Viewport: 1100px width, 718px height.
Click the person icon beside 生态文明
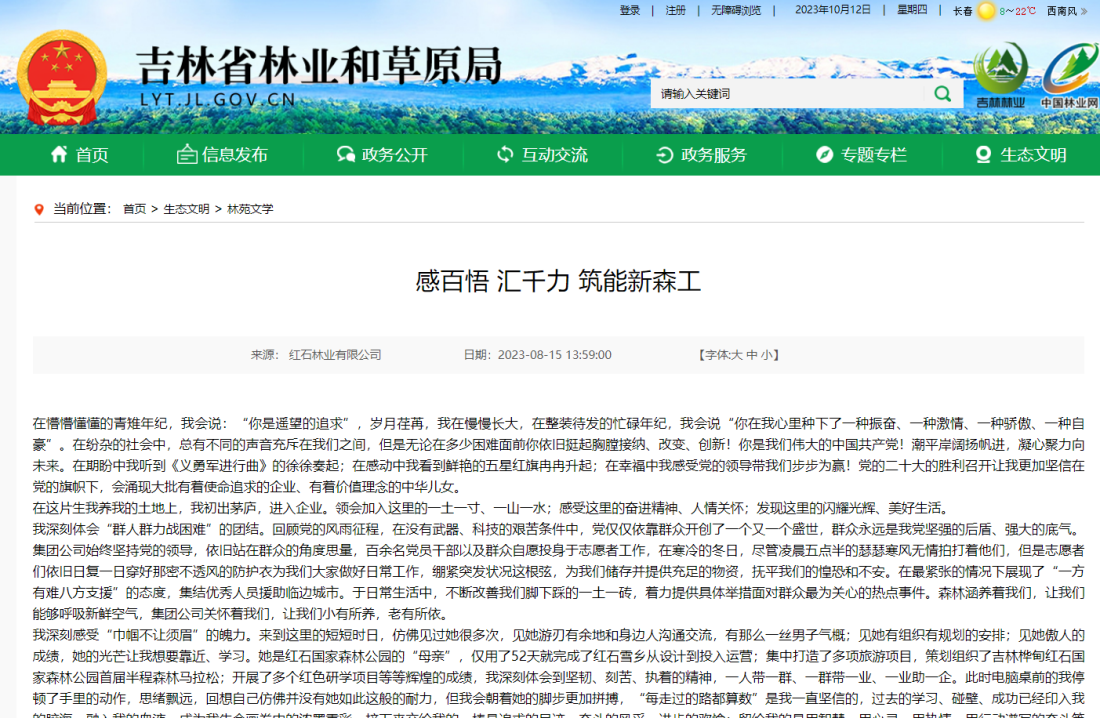click(x=982, y=155)
